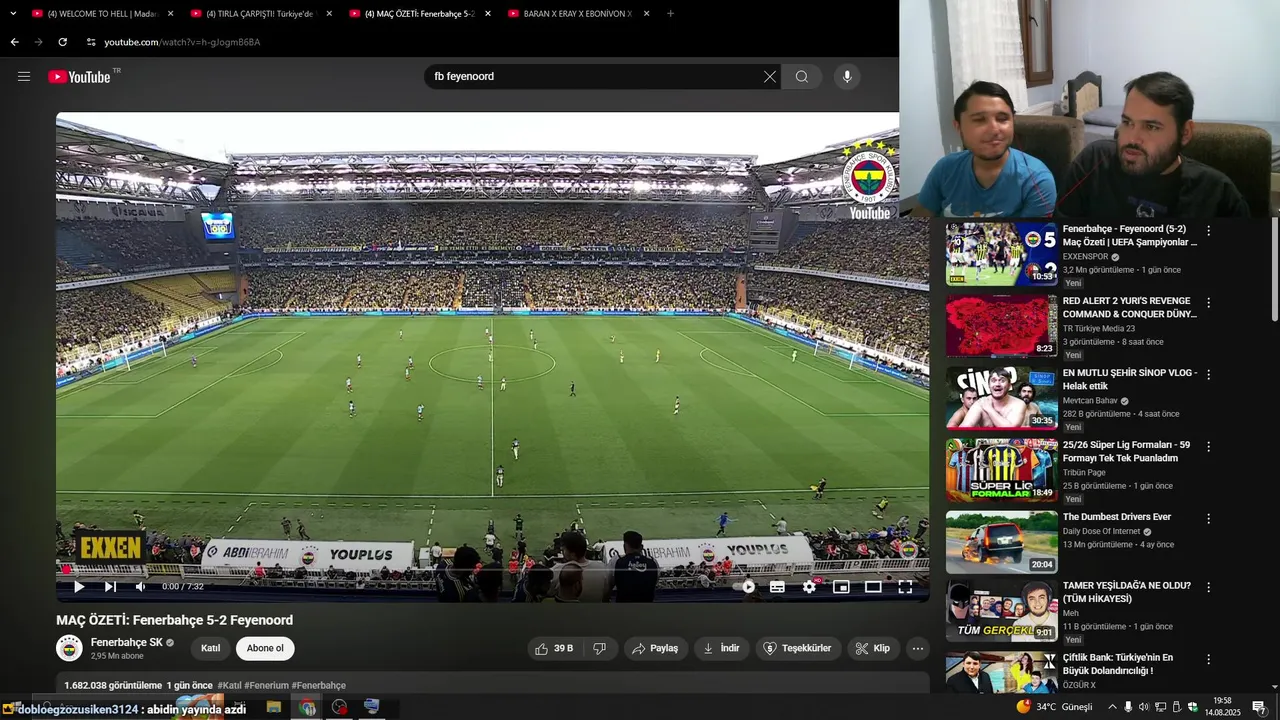Screen dimensions: 1280x720
Task: Open Fenerbahçe - Feyenoord EXXENSPOR thumbnail
Action: [x=1001, y=254]
